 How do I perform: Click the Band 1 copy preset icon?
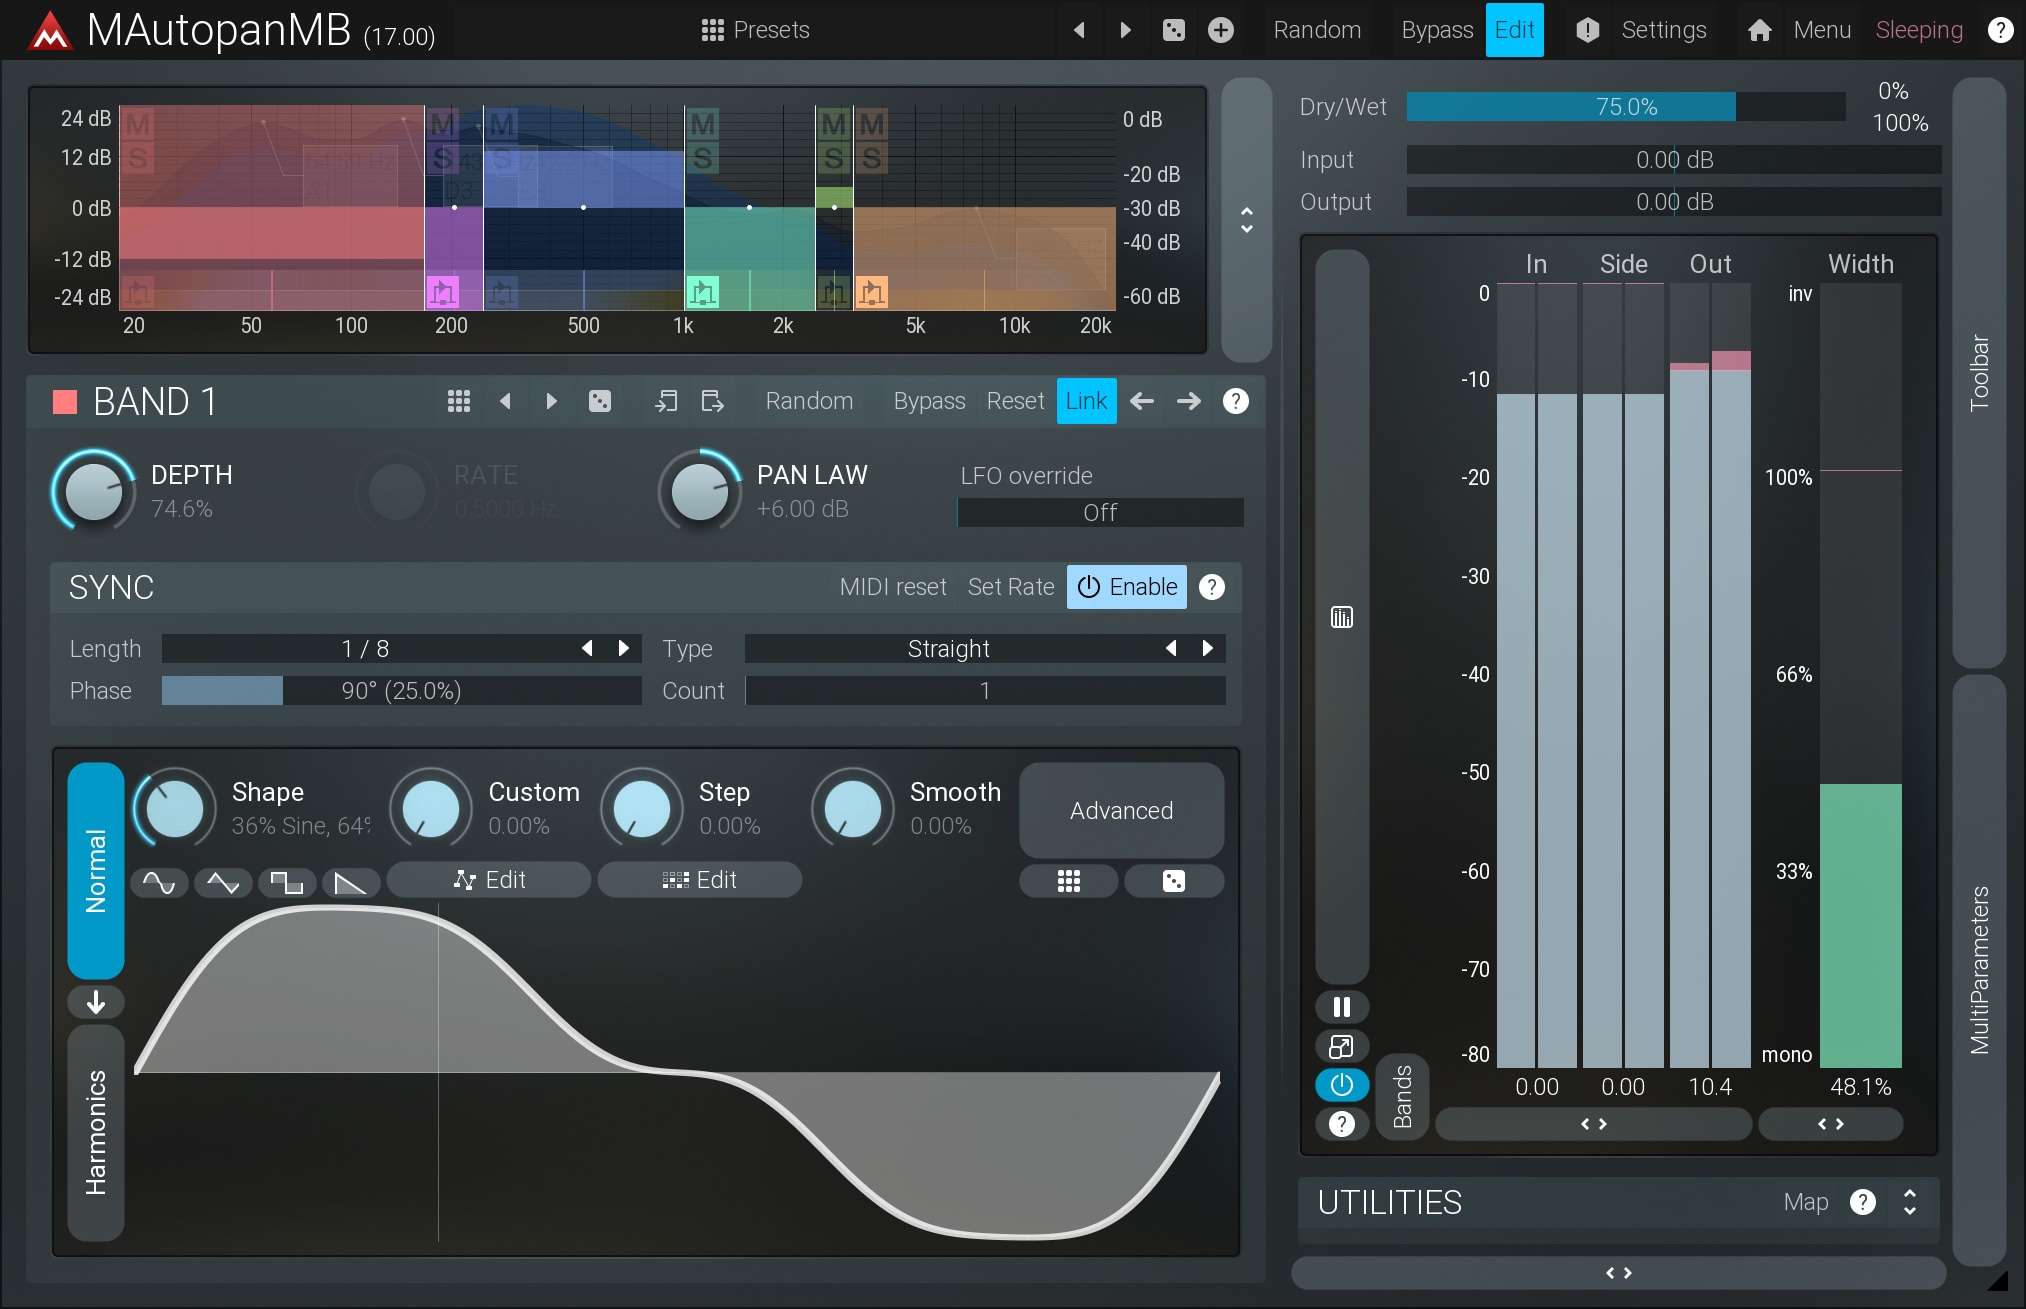[x=665, y=401]
